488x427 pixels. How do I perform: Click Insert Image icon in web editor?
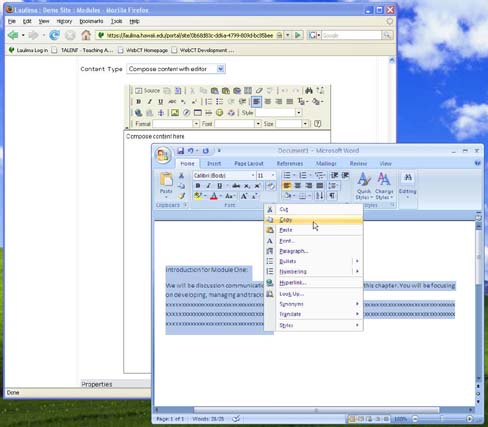tap(175, 113)
